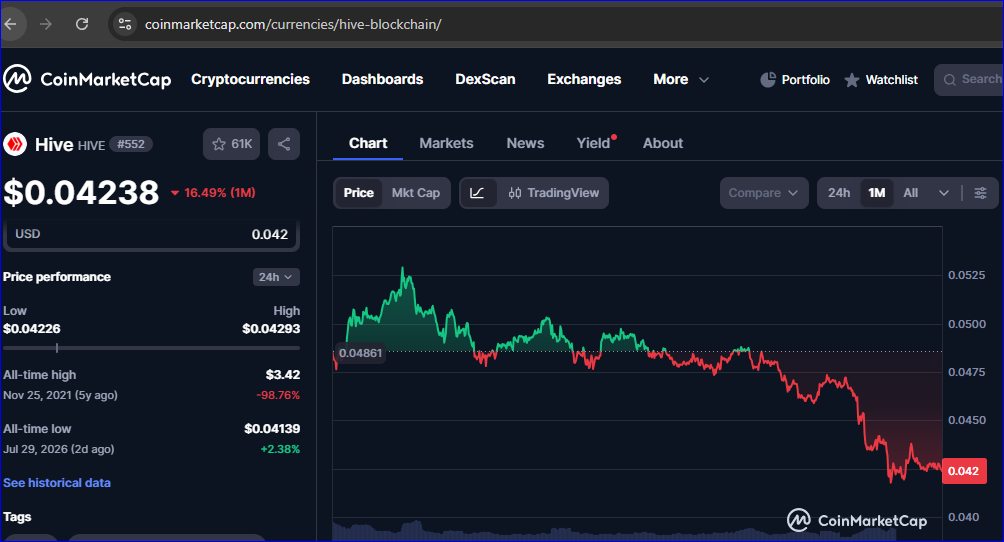Open the Price performance 24h dropdown
The height and width of the screenshot is (542, 1004).
276,277
